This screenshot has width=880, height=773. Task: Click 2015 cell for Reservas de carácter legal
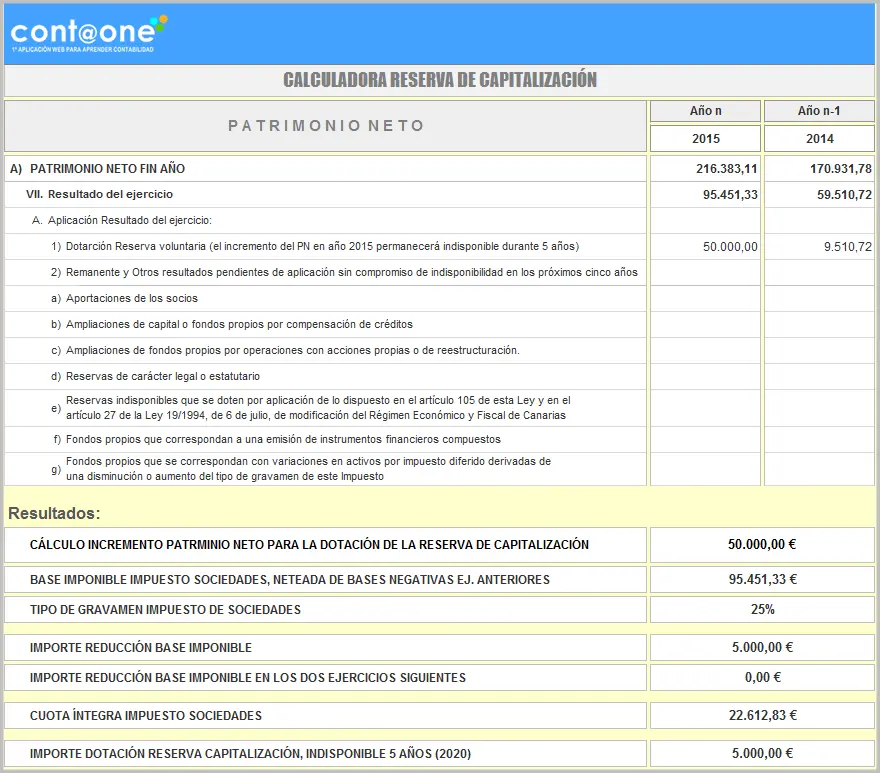coord(705,376)
